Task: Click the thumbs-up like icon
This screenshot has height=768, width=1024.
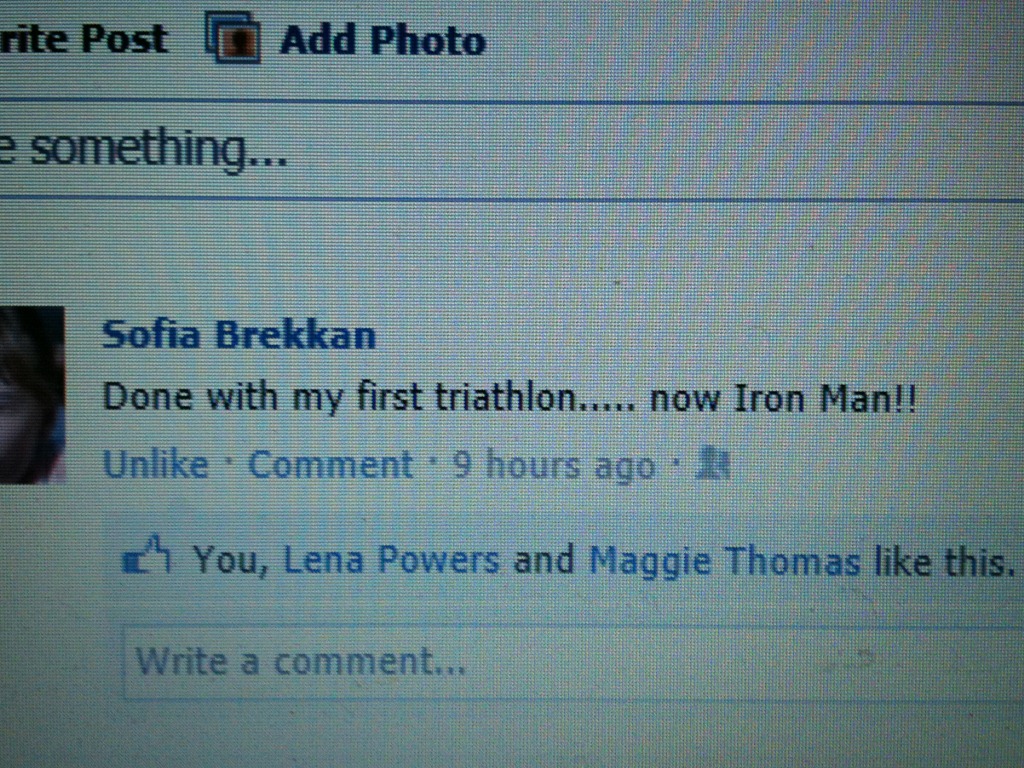Action: coord(147,556)
